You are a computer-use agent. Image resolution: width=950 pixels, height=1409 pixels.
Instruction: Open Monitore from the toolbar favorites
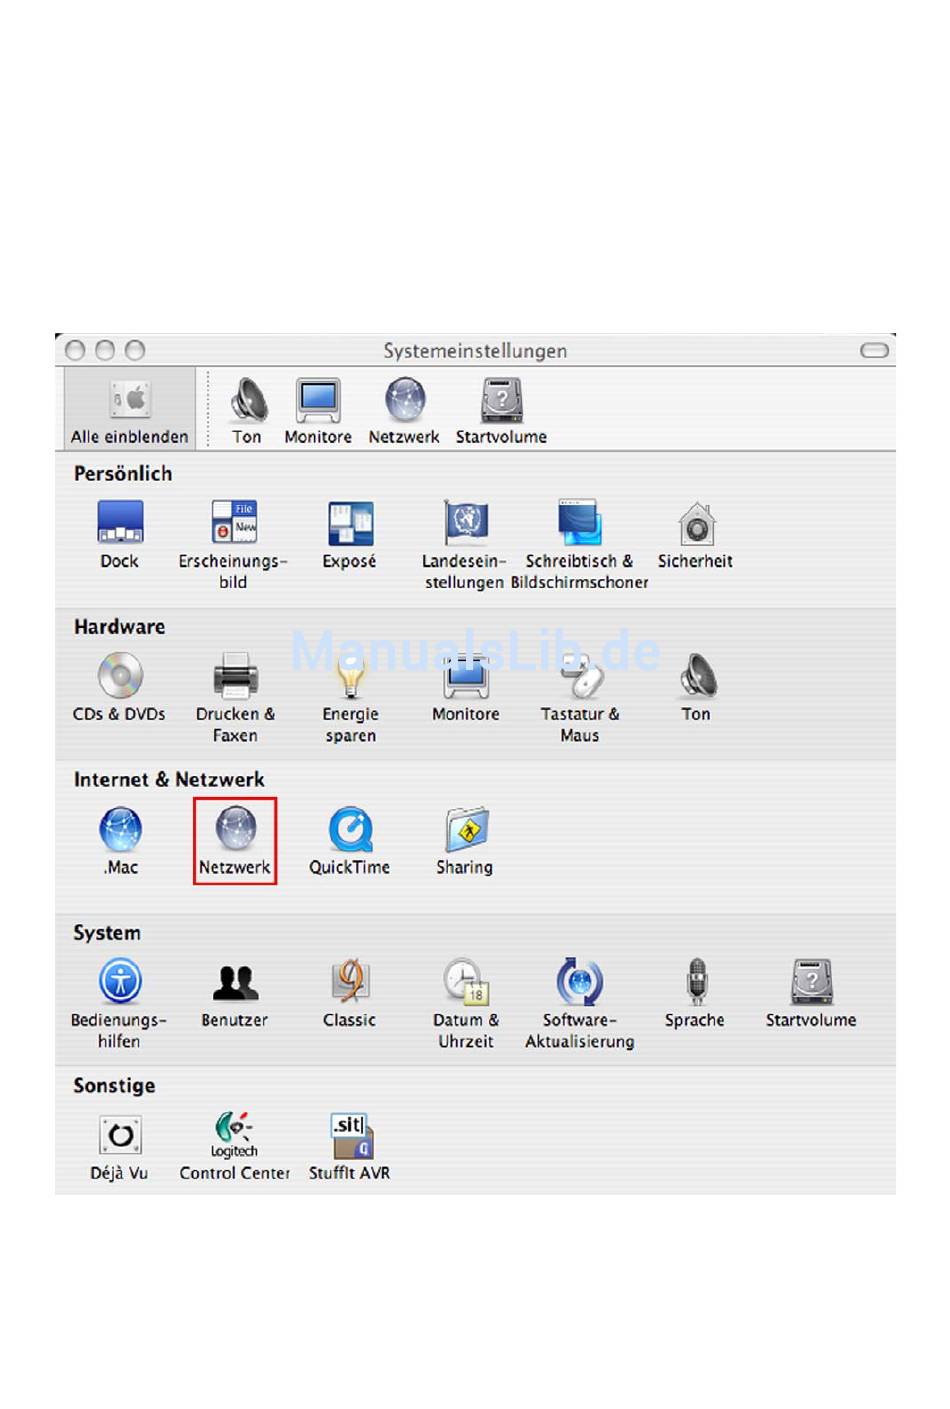tap(318, 411)
